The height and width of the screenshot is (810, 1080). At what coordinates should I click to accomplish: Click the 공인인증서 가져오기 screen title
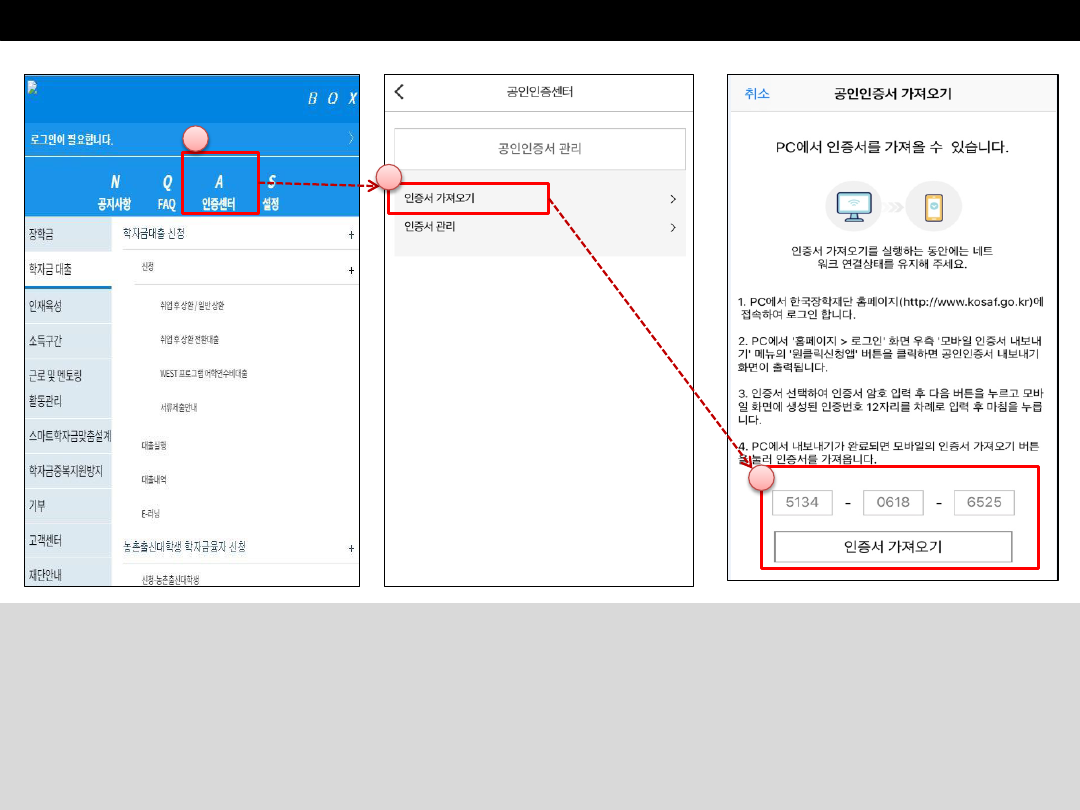click(893, 94)
